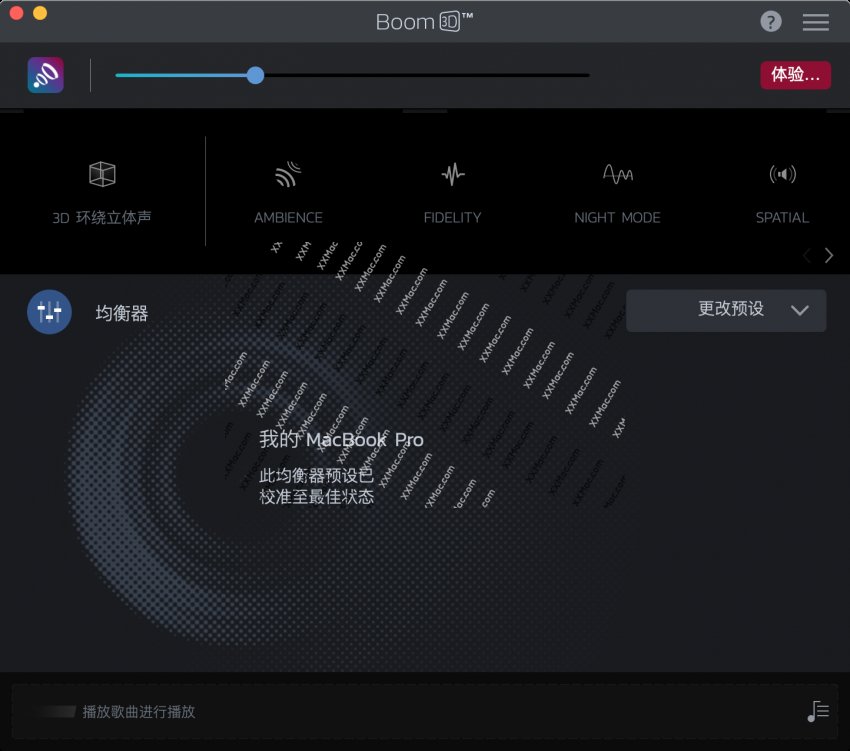Screen dimensions: 850x751
Task: Select the SPATIAL speaker icon
Action: pos(782,174)
